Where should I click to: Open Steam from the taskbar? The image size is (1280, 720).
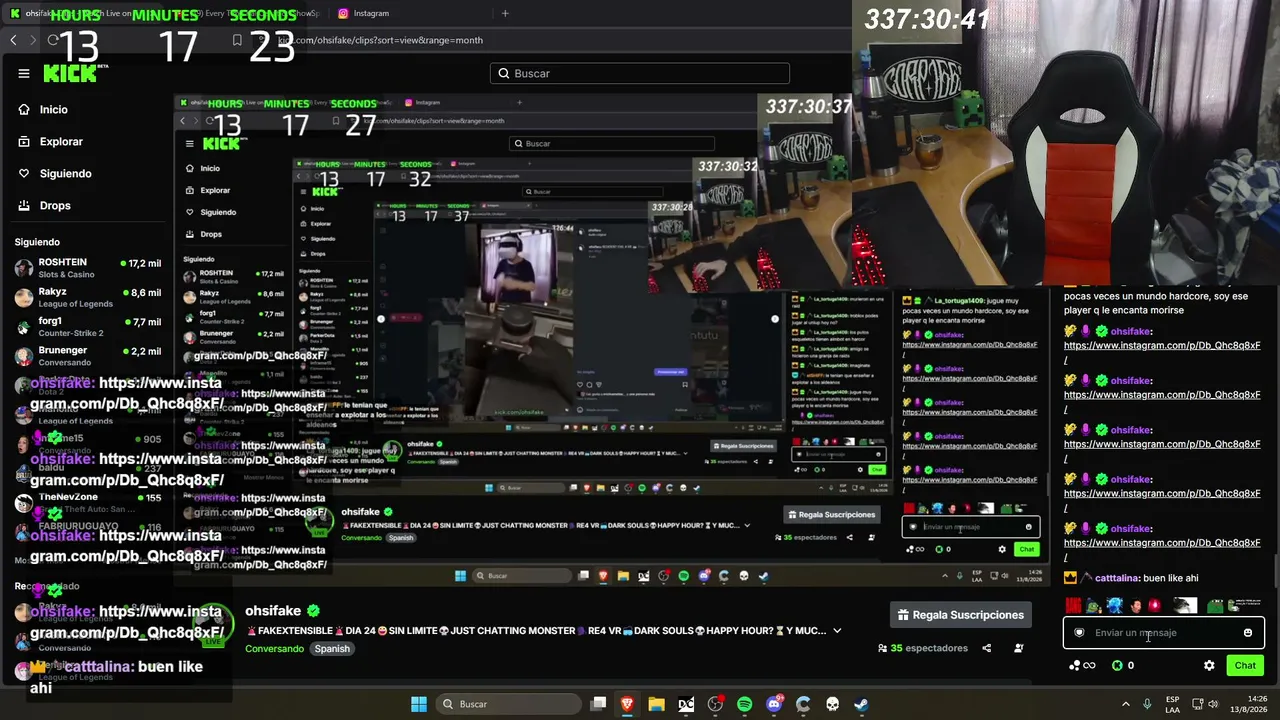(x=861, y=704)
